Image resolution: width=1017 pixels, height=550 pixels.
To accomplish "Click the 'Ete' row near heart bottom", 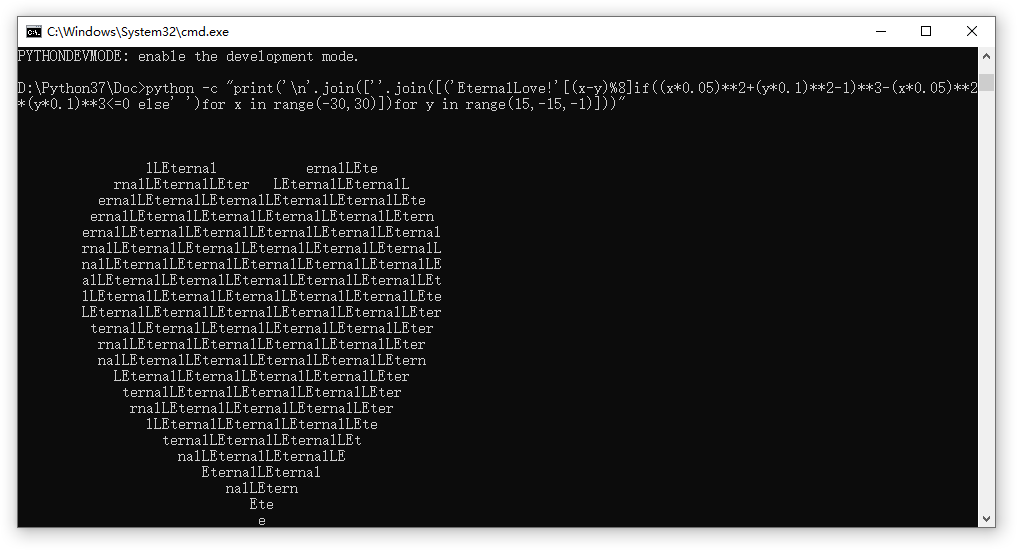I will click(261, 504).
